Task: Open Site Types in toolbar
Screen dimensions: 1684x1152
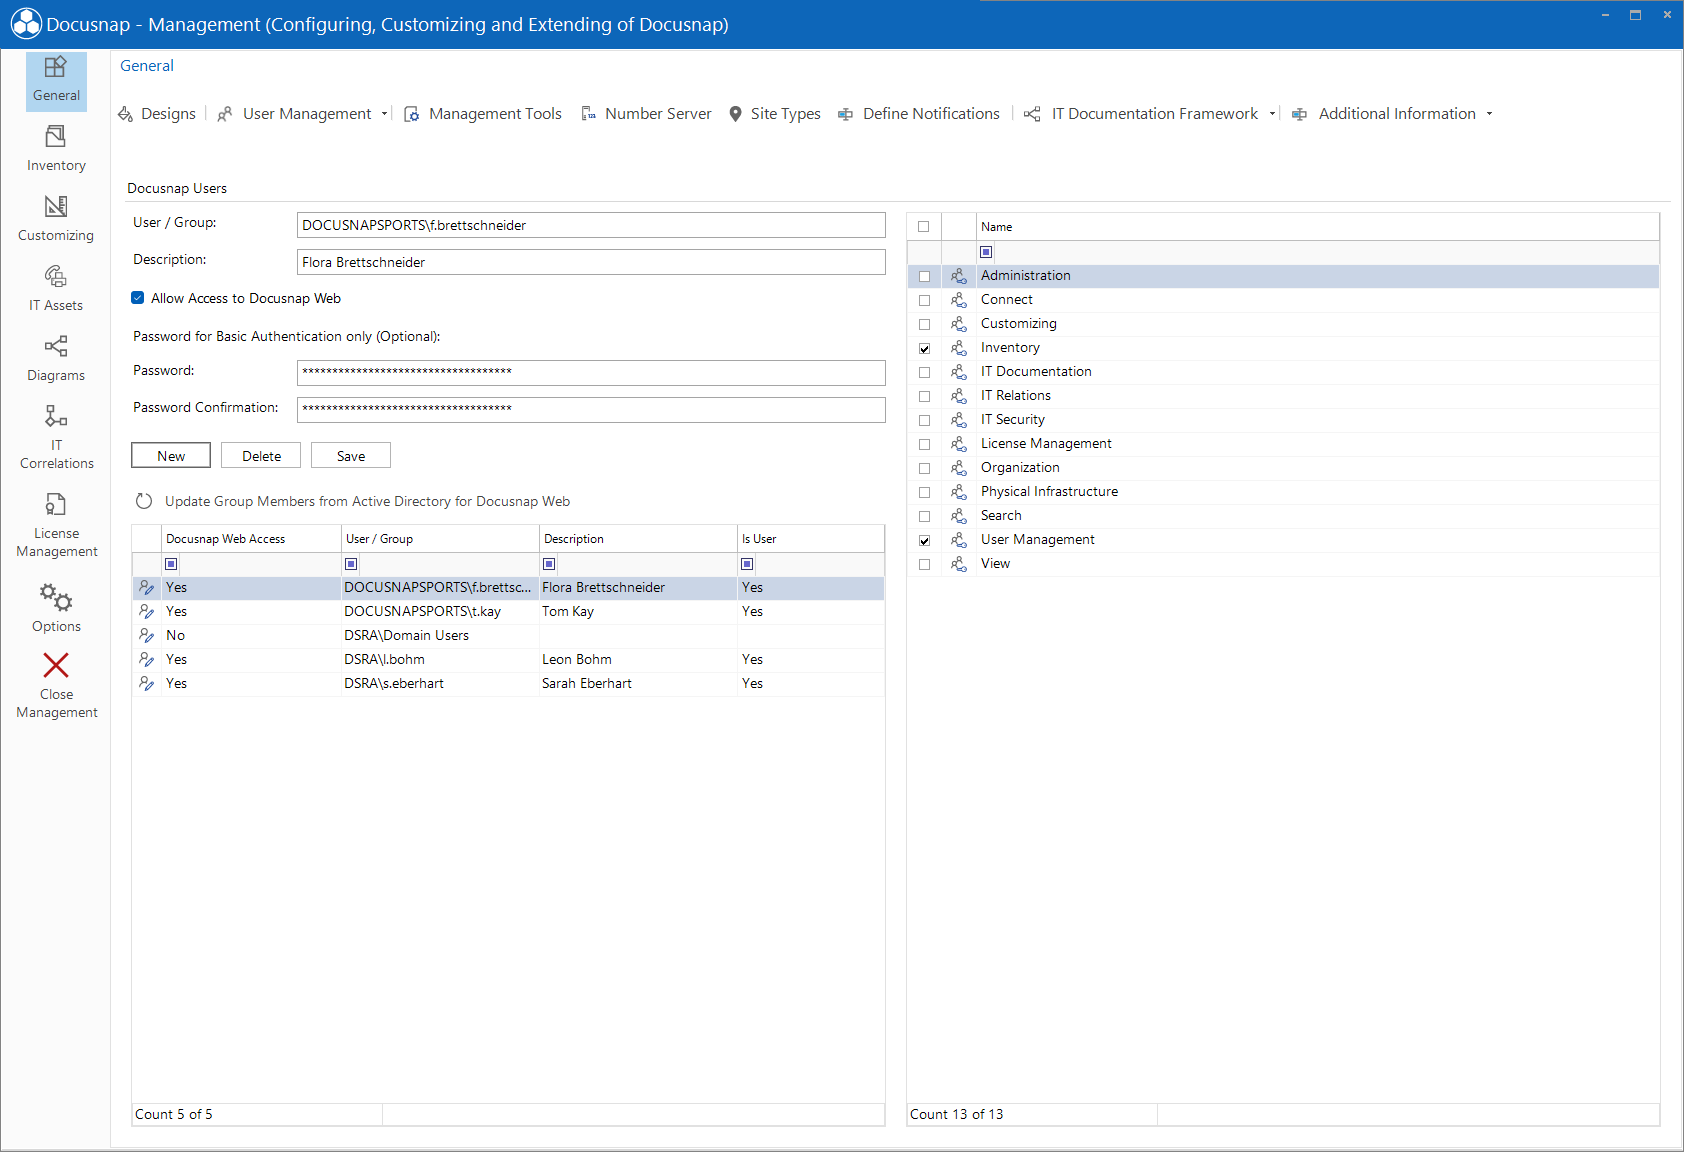Action: [x=774, y=114]
